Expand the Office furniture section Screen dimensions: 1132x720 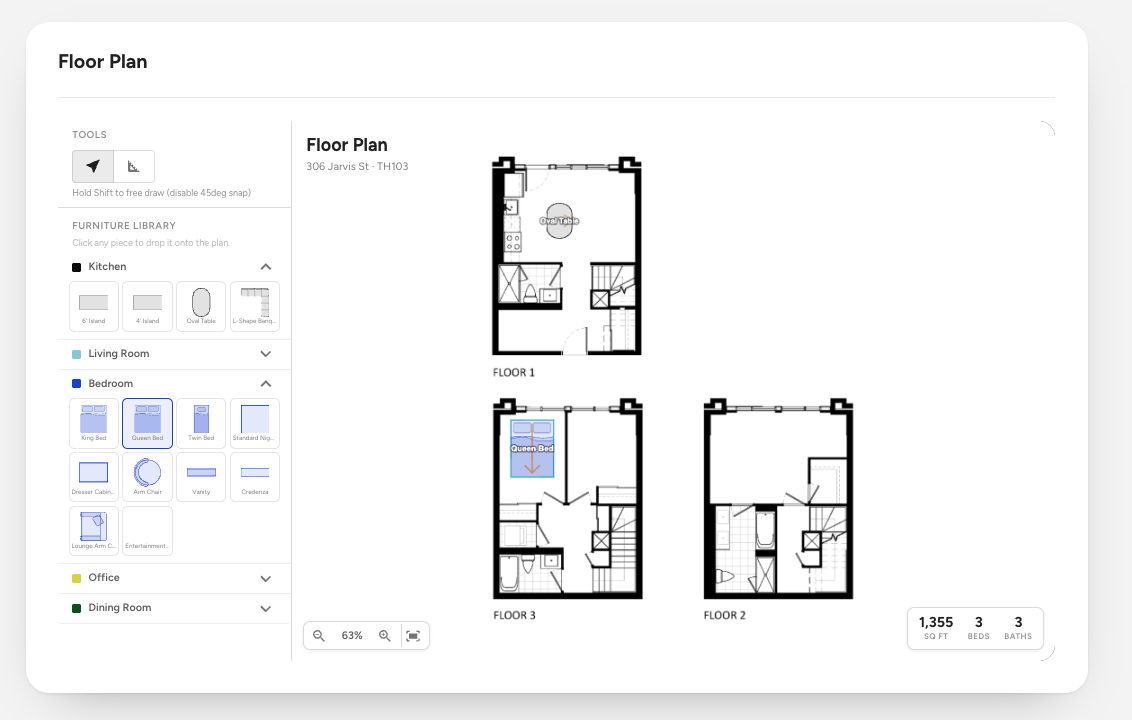pyautogui.click(x=266, y=578)
